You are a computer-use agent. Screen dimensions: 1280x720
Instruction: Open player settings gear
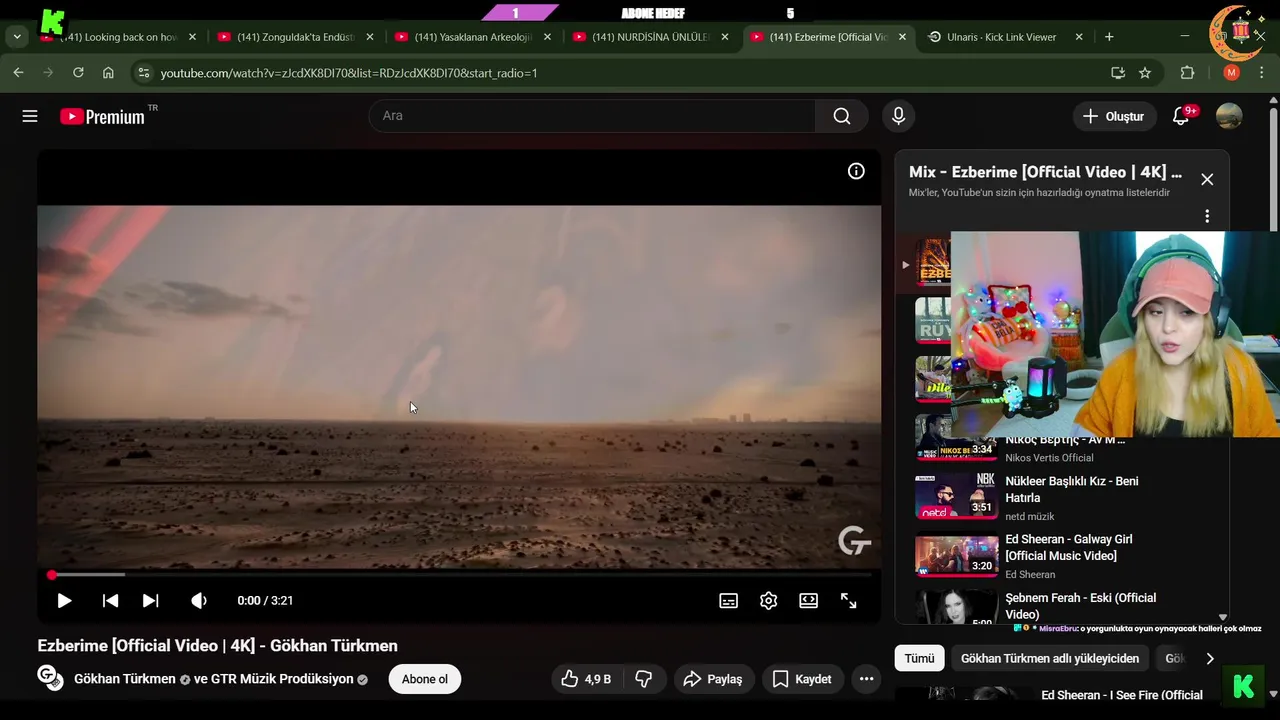click(x=768, y=600)
